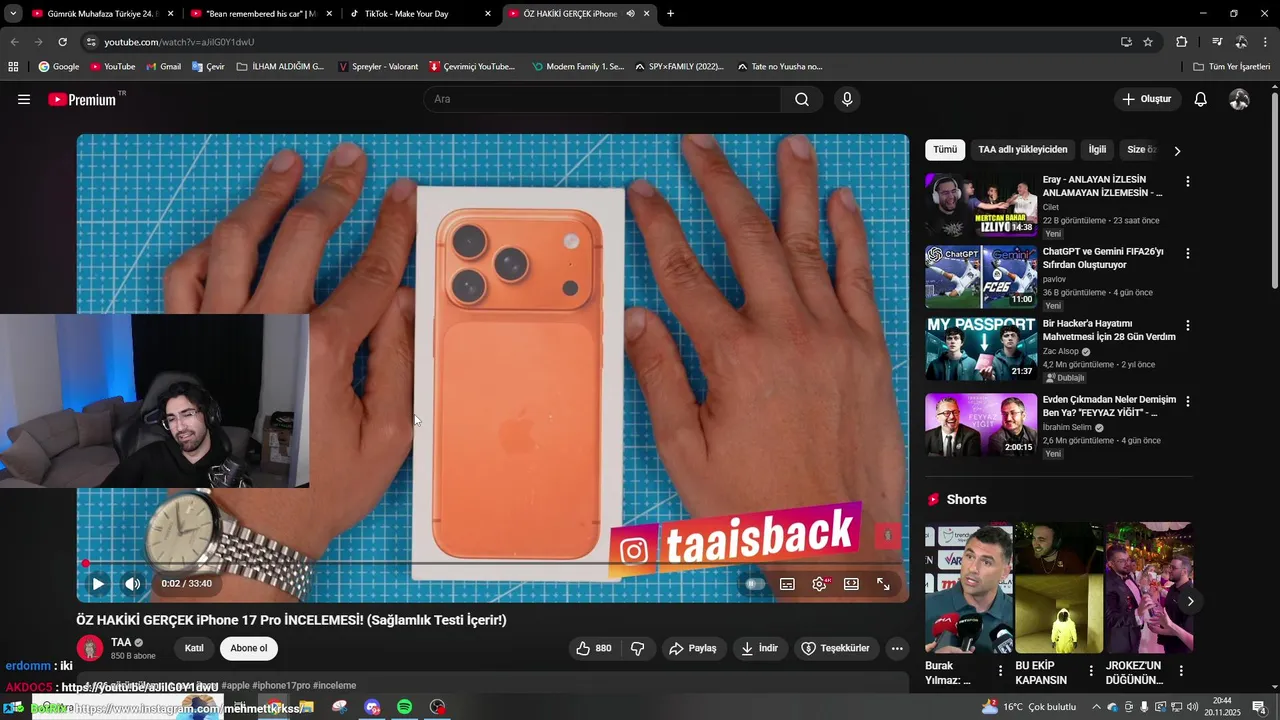Select the TAA adlı yükleyiciden chip

coord(1022,150)
